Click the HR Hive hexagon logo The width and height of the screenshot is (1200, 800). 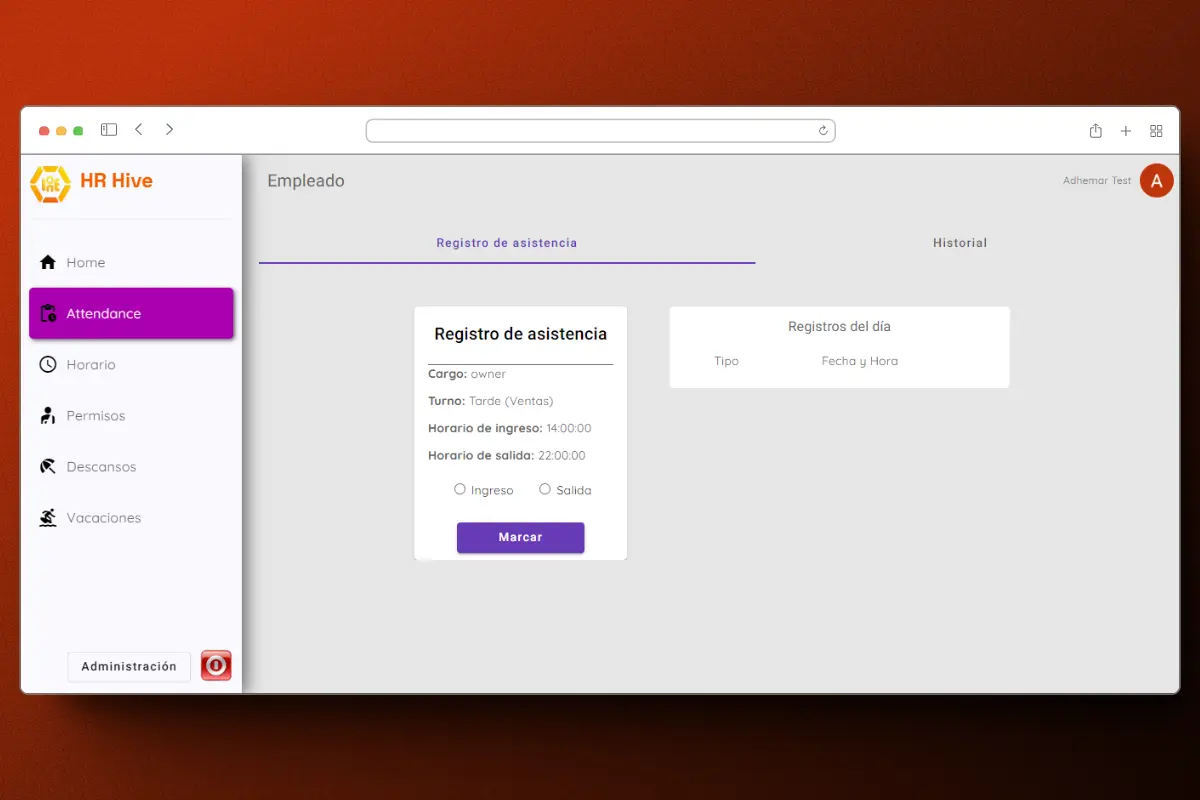point(50,183)
